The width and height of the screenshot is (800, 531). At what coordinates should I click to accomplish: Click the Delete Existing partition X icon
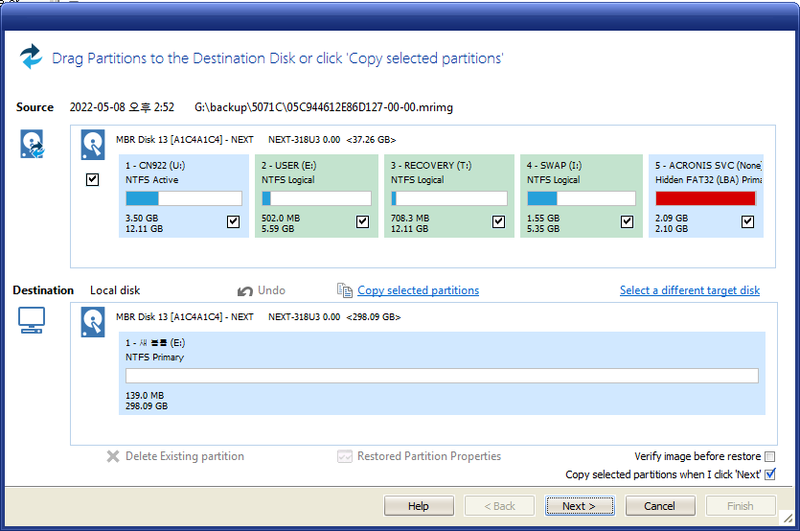coord(113,456)
